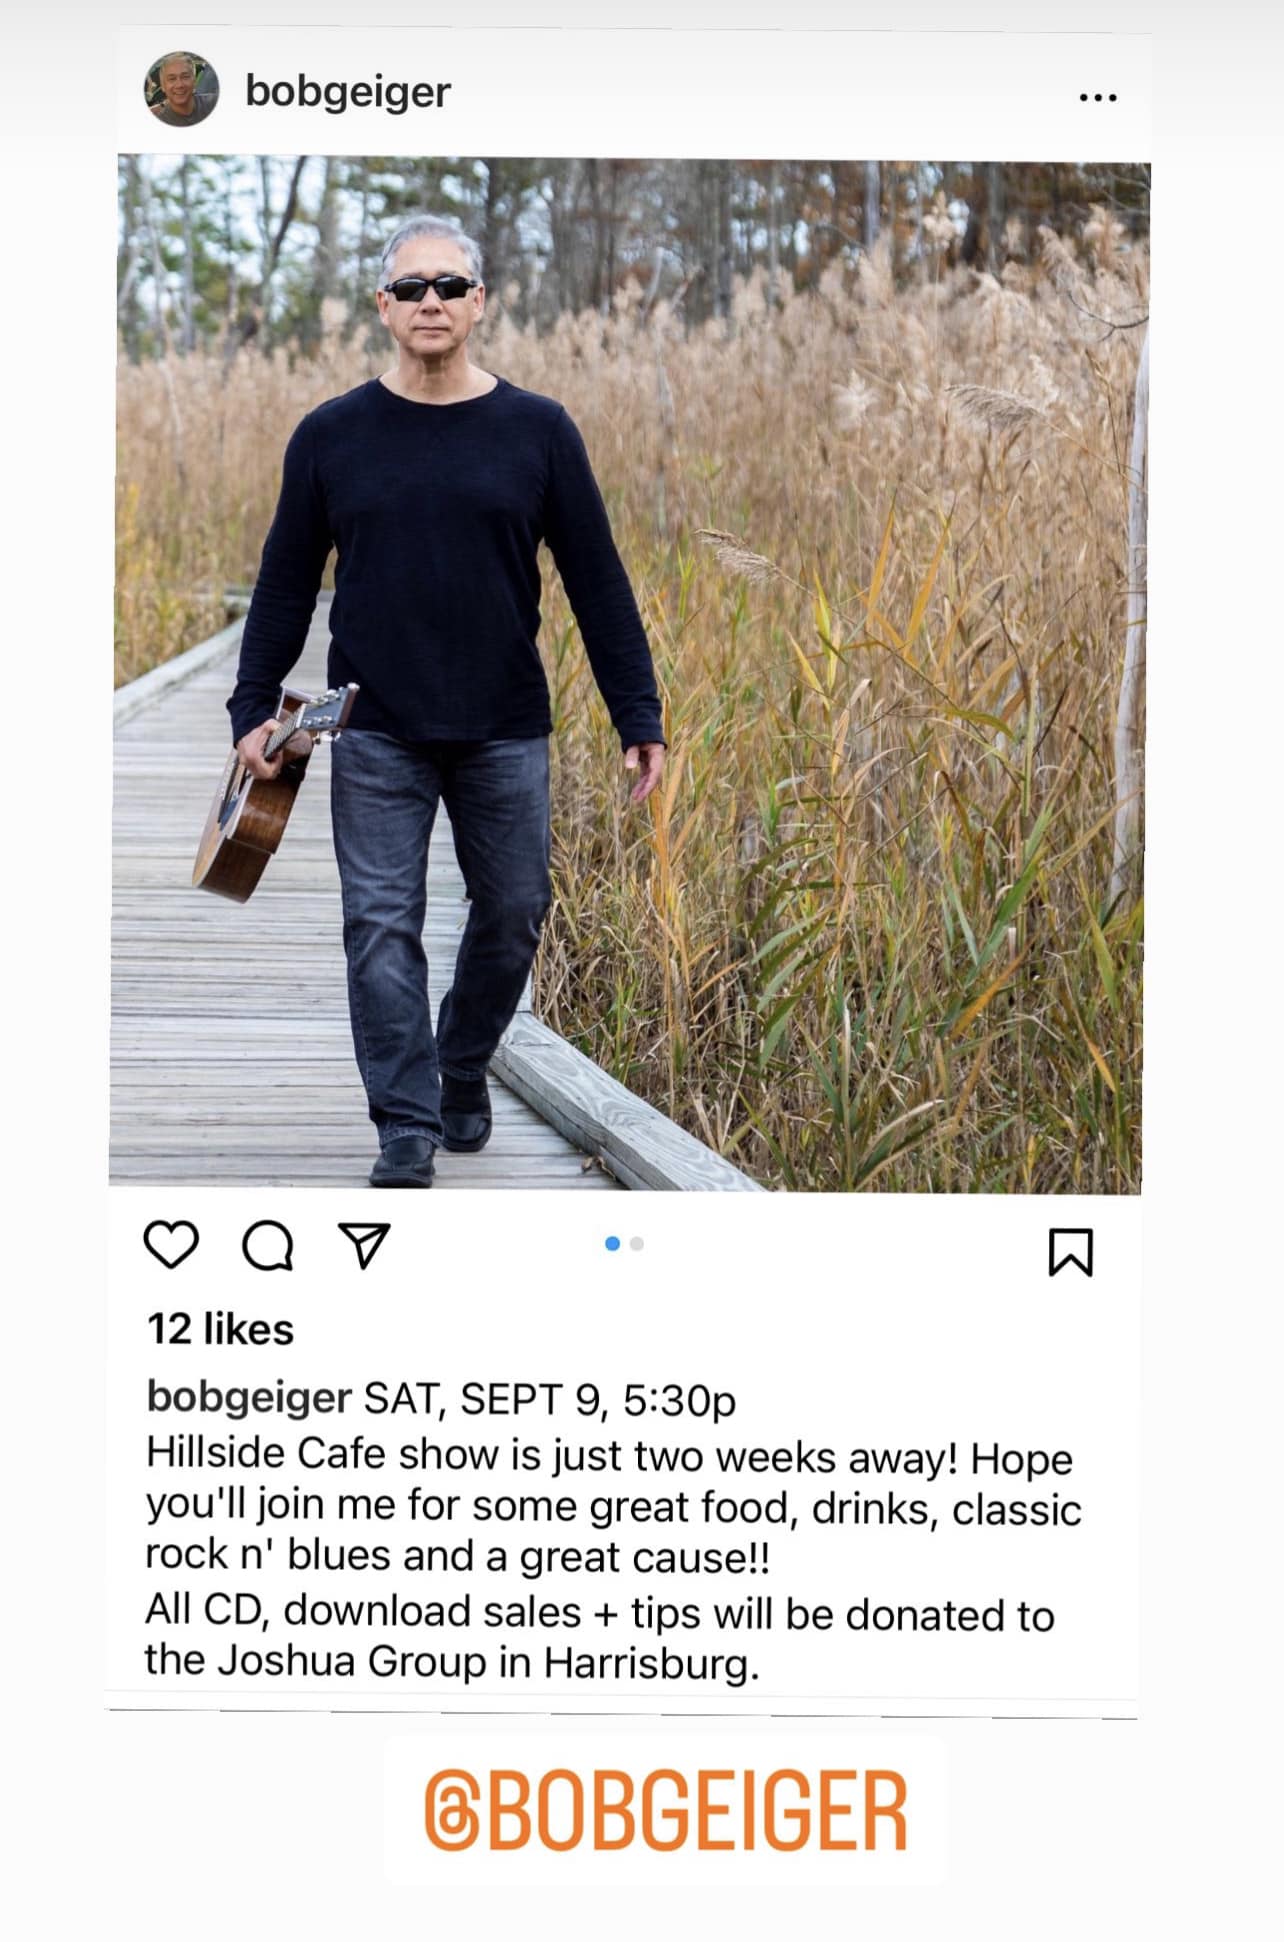Screen dimensions: 1284x1942
Task: View who liked via 12 likes
Action: point(220,1329)
